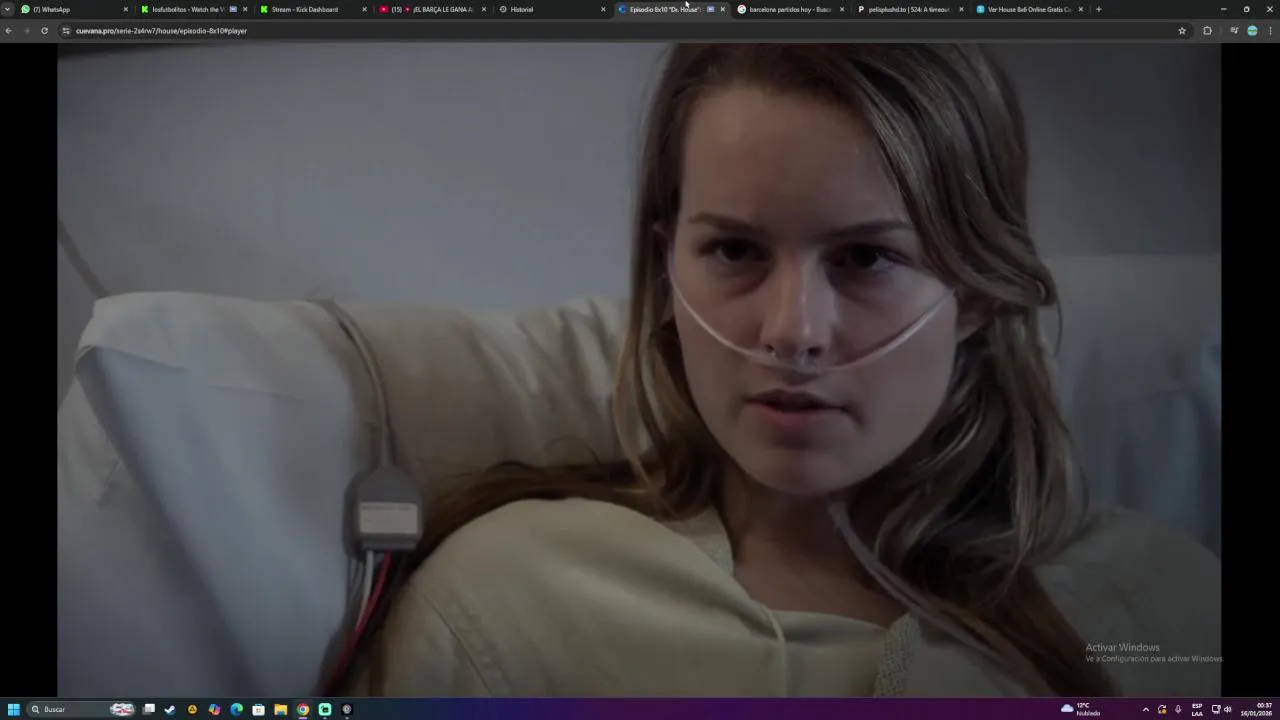Open the Windows Start menu
This screenshot has height=720, width=1280.
point(13,709)
